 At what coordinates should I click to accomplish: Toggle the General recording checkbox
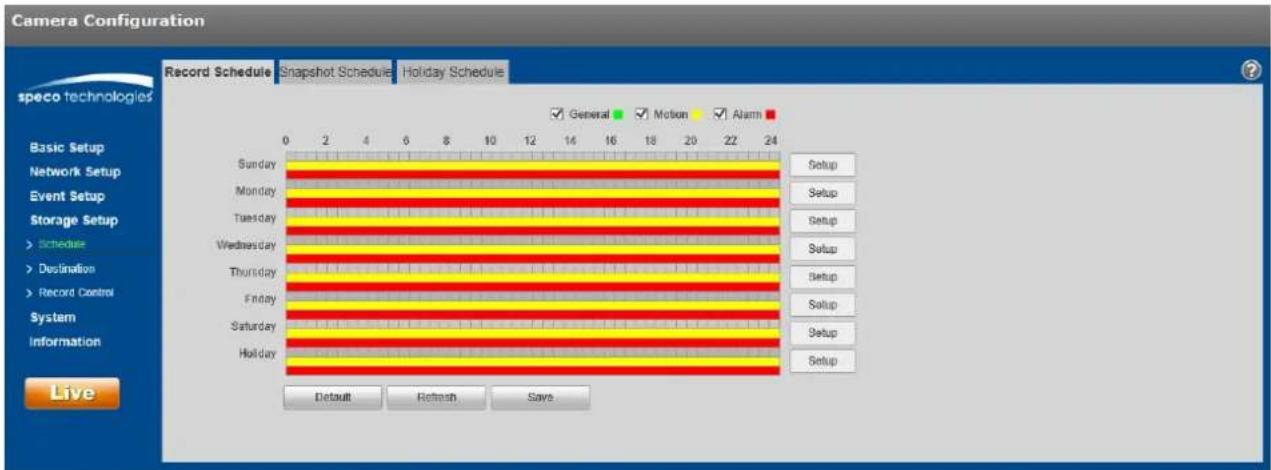559,114
